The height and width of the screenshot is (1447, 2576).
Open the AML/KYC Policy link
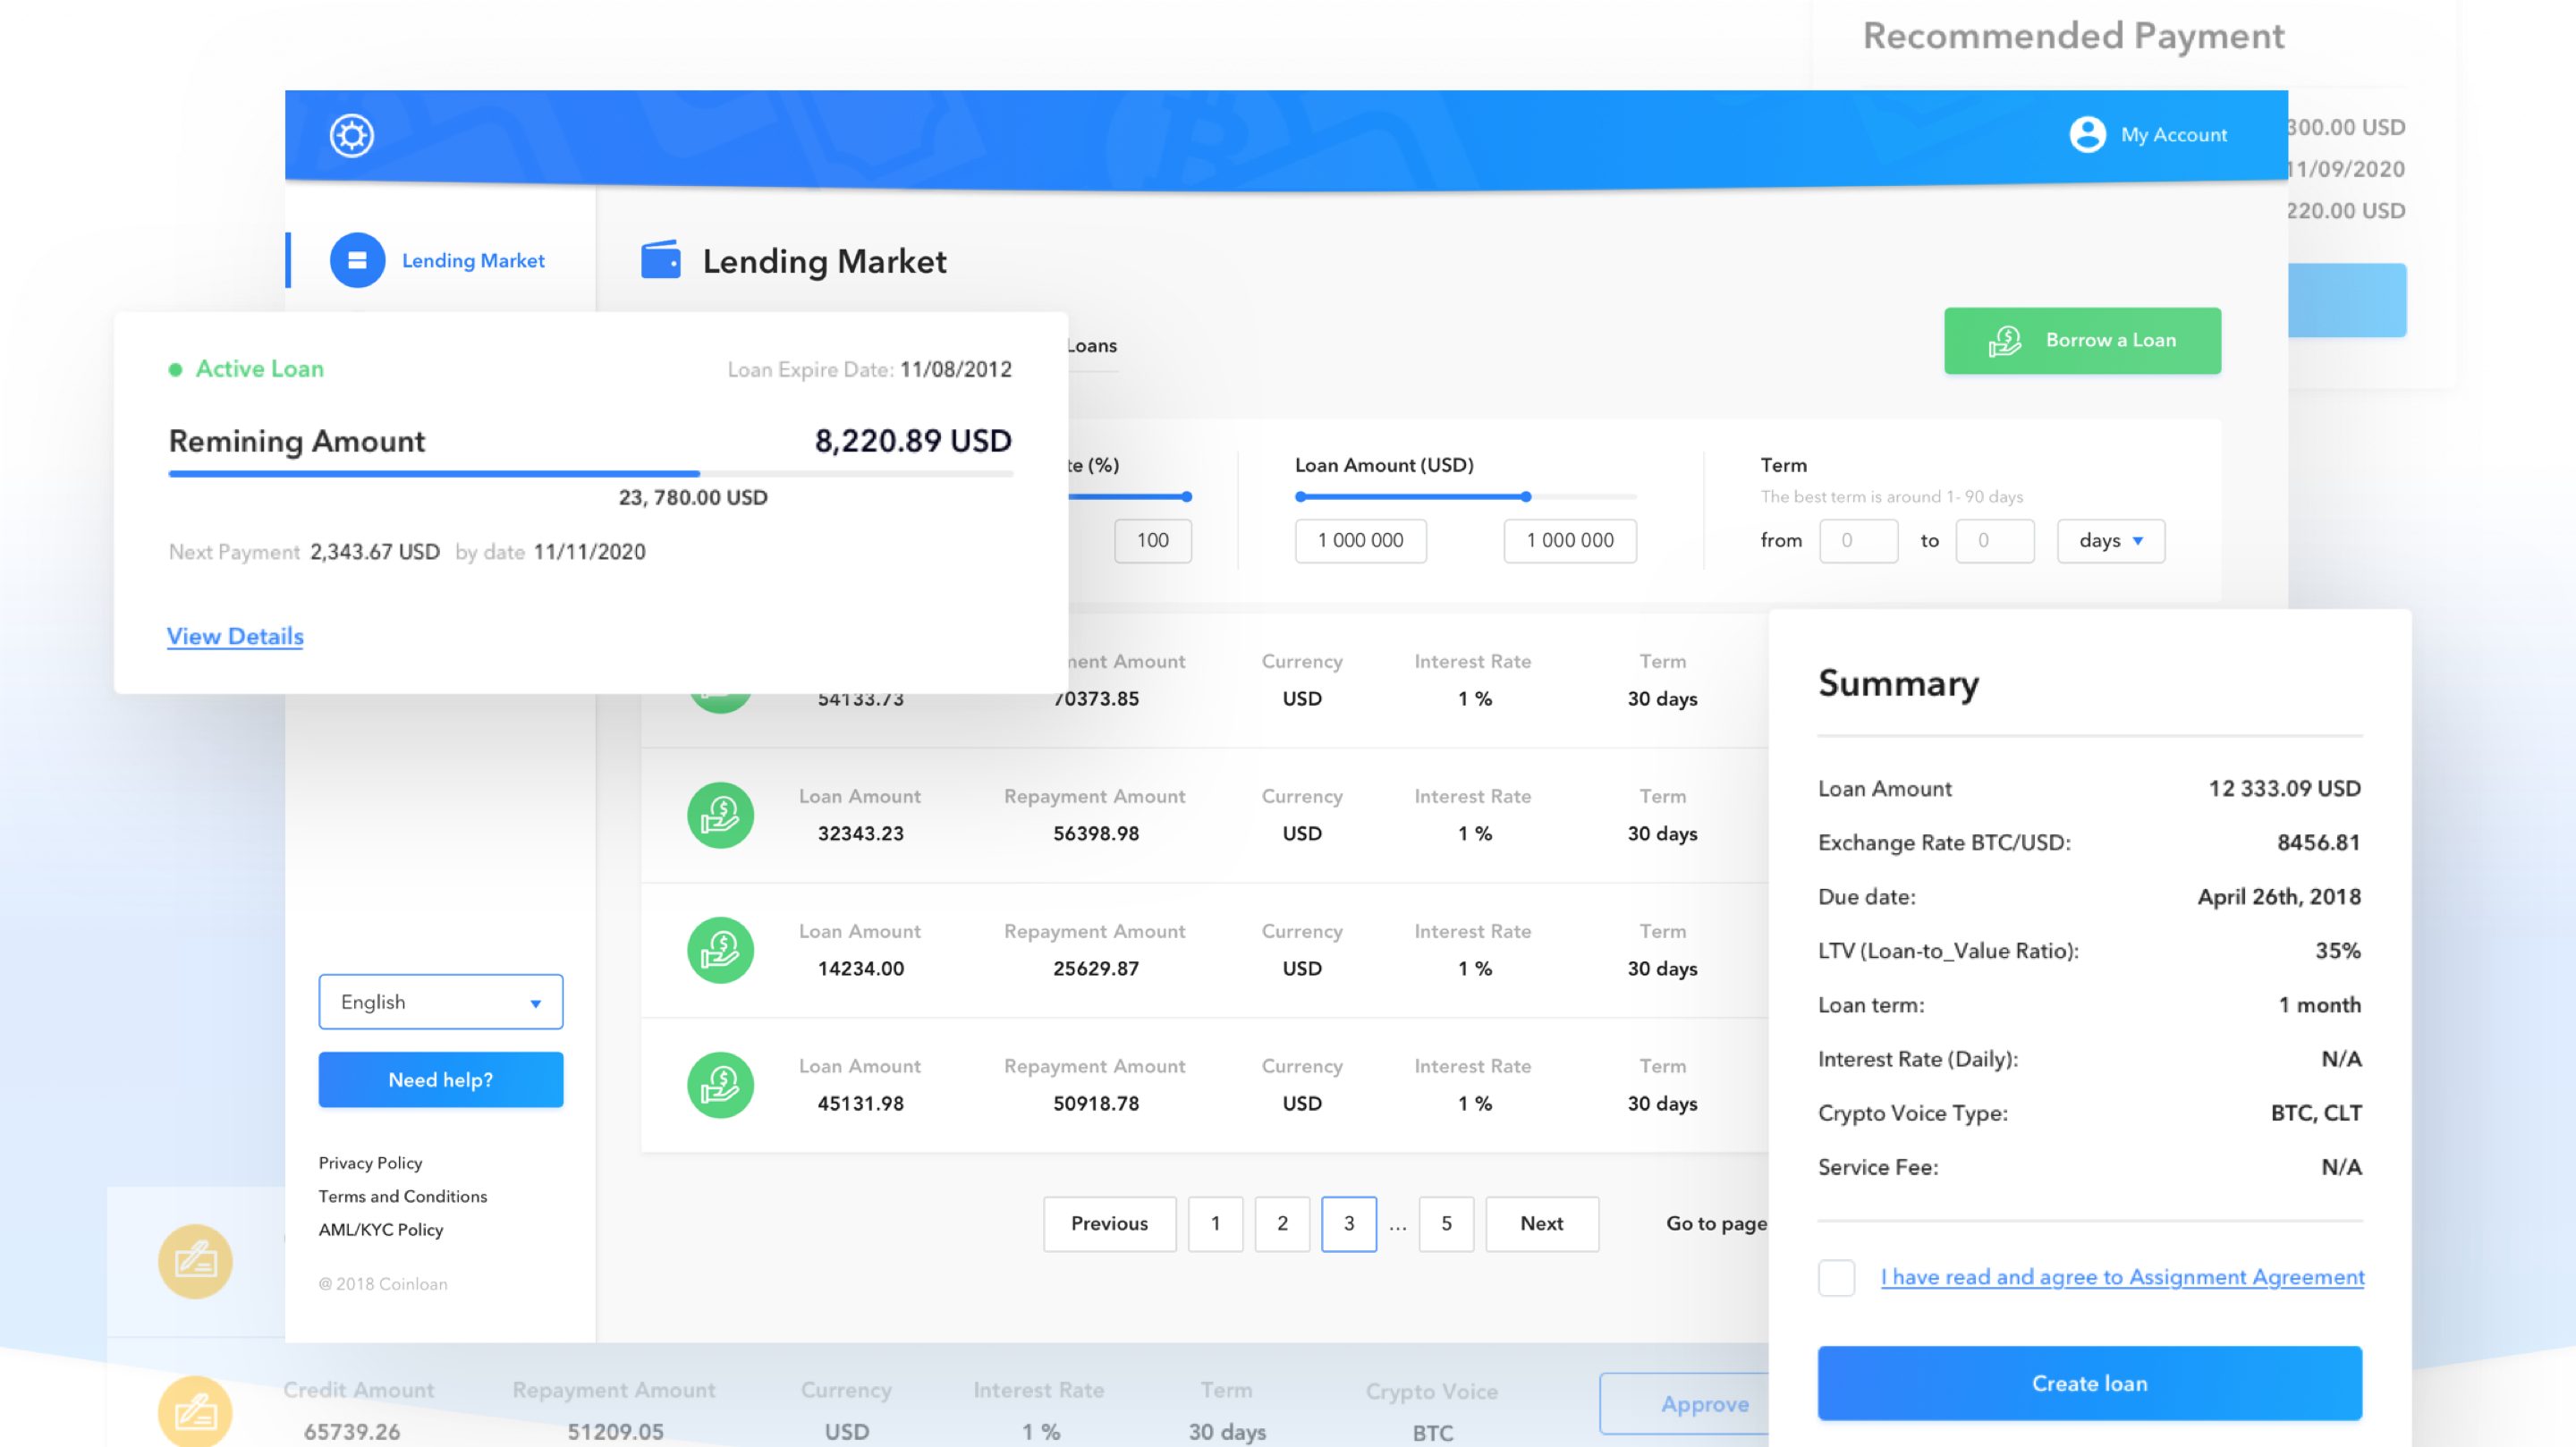click(381, 1230)
